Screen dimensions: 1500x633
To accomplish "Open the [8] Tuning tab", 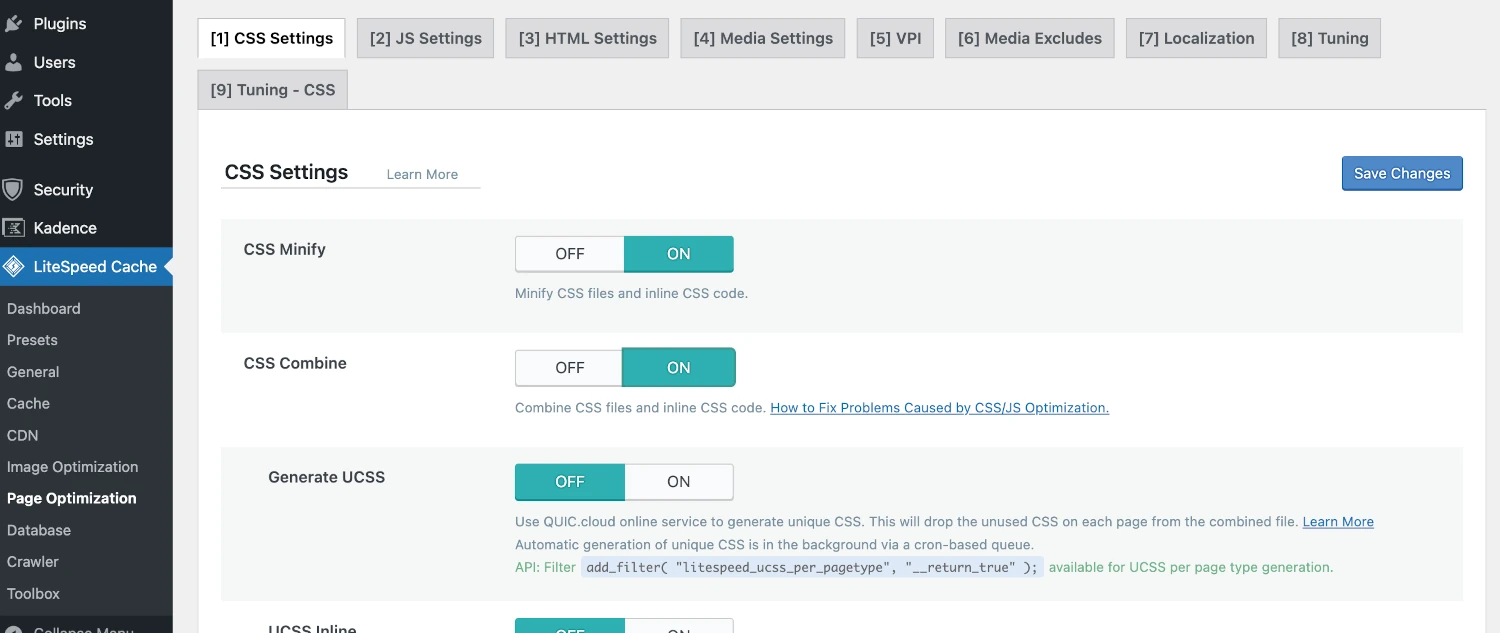I will click(x=1330, y=38).
